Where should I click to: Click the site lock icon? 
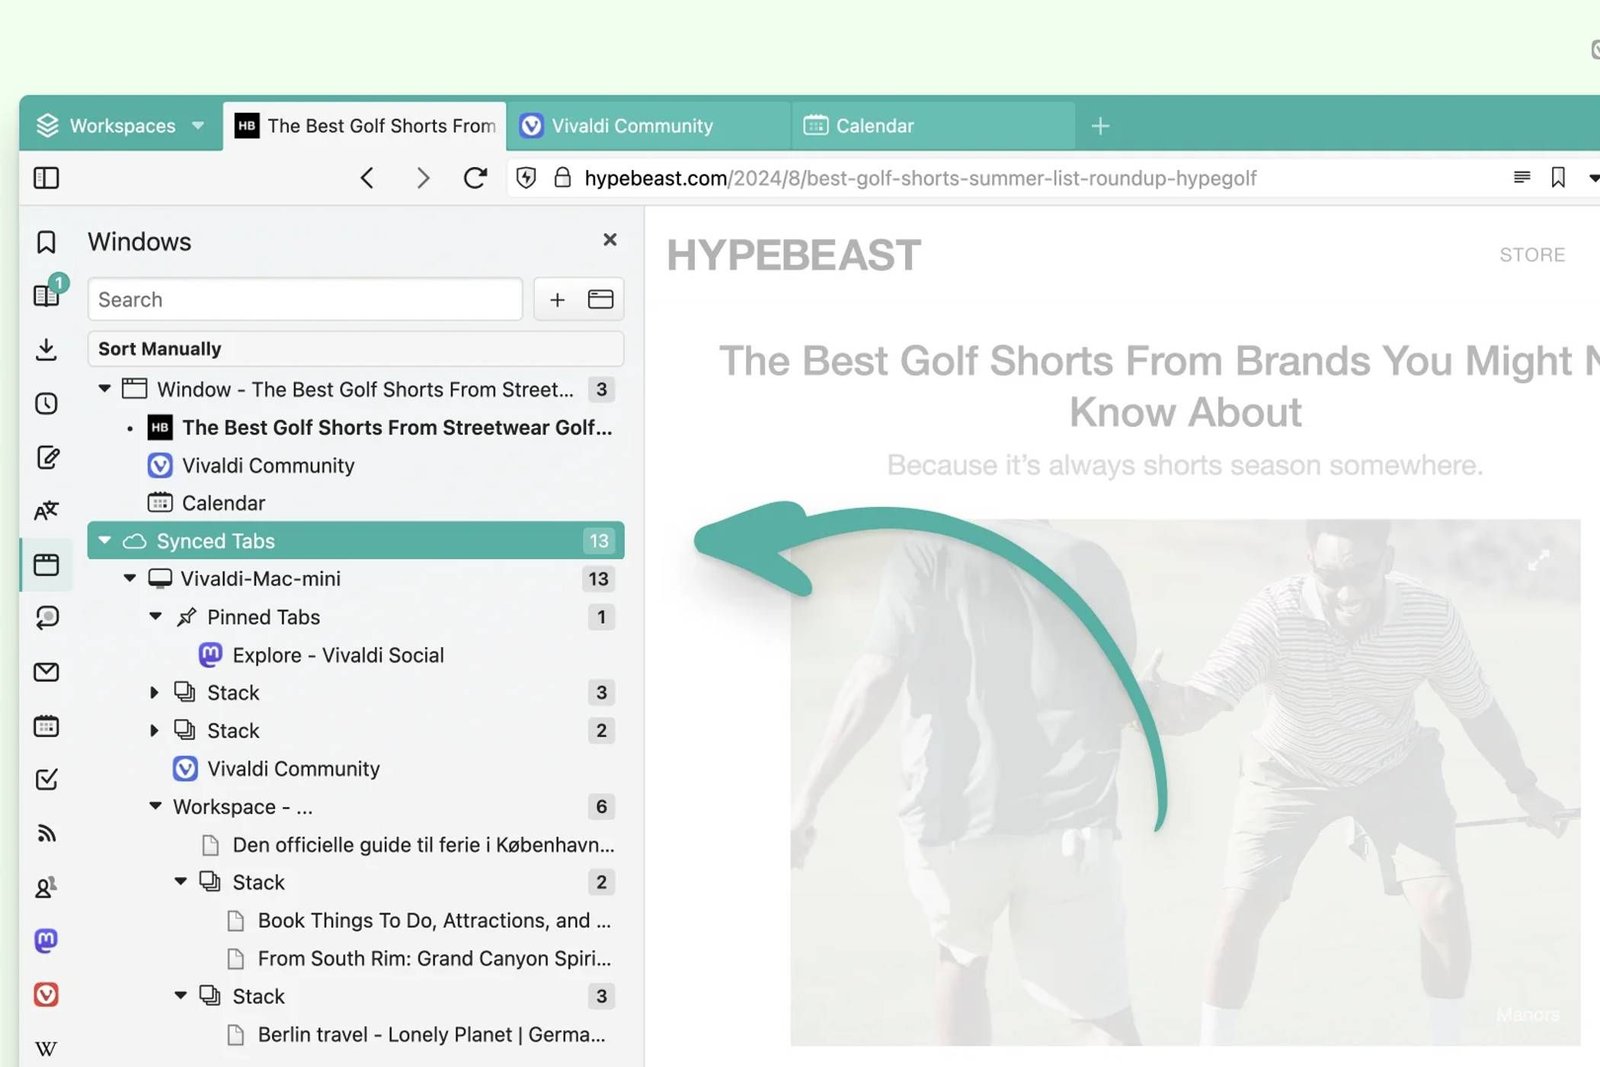(x=563, y=178)
